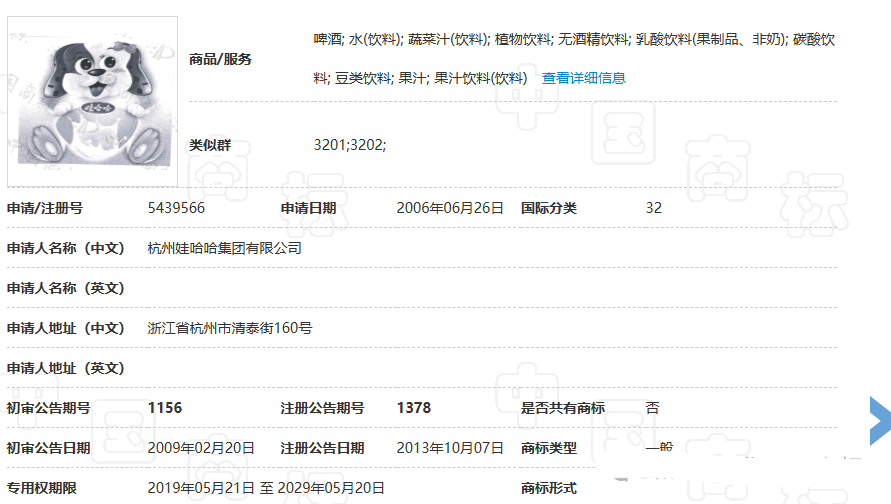The height and width of the screenshot is (504, 891).
Task: Select similar group codes 3201;3202;
Action: pos(349,145)
